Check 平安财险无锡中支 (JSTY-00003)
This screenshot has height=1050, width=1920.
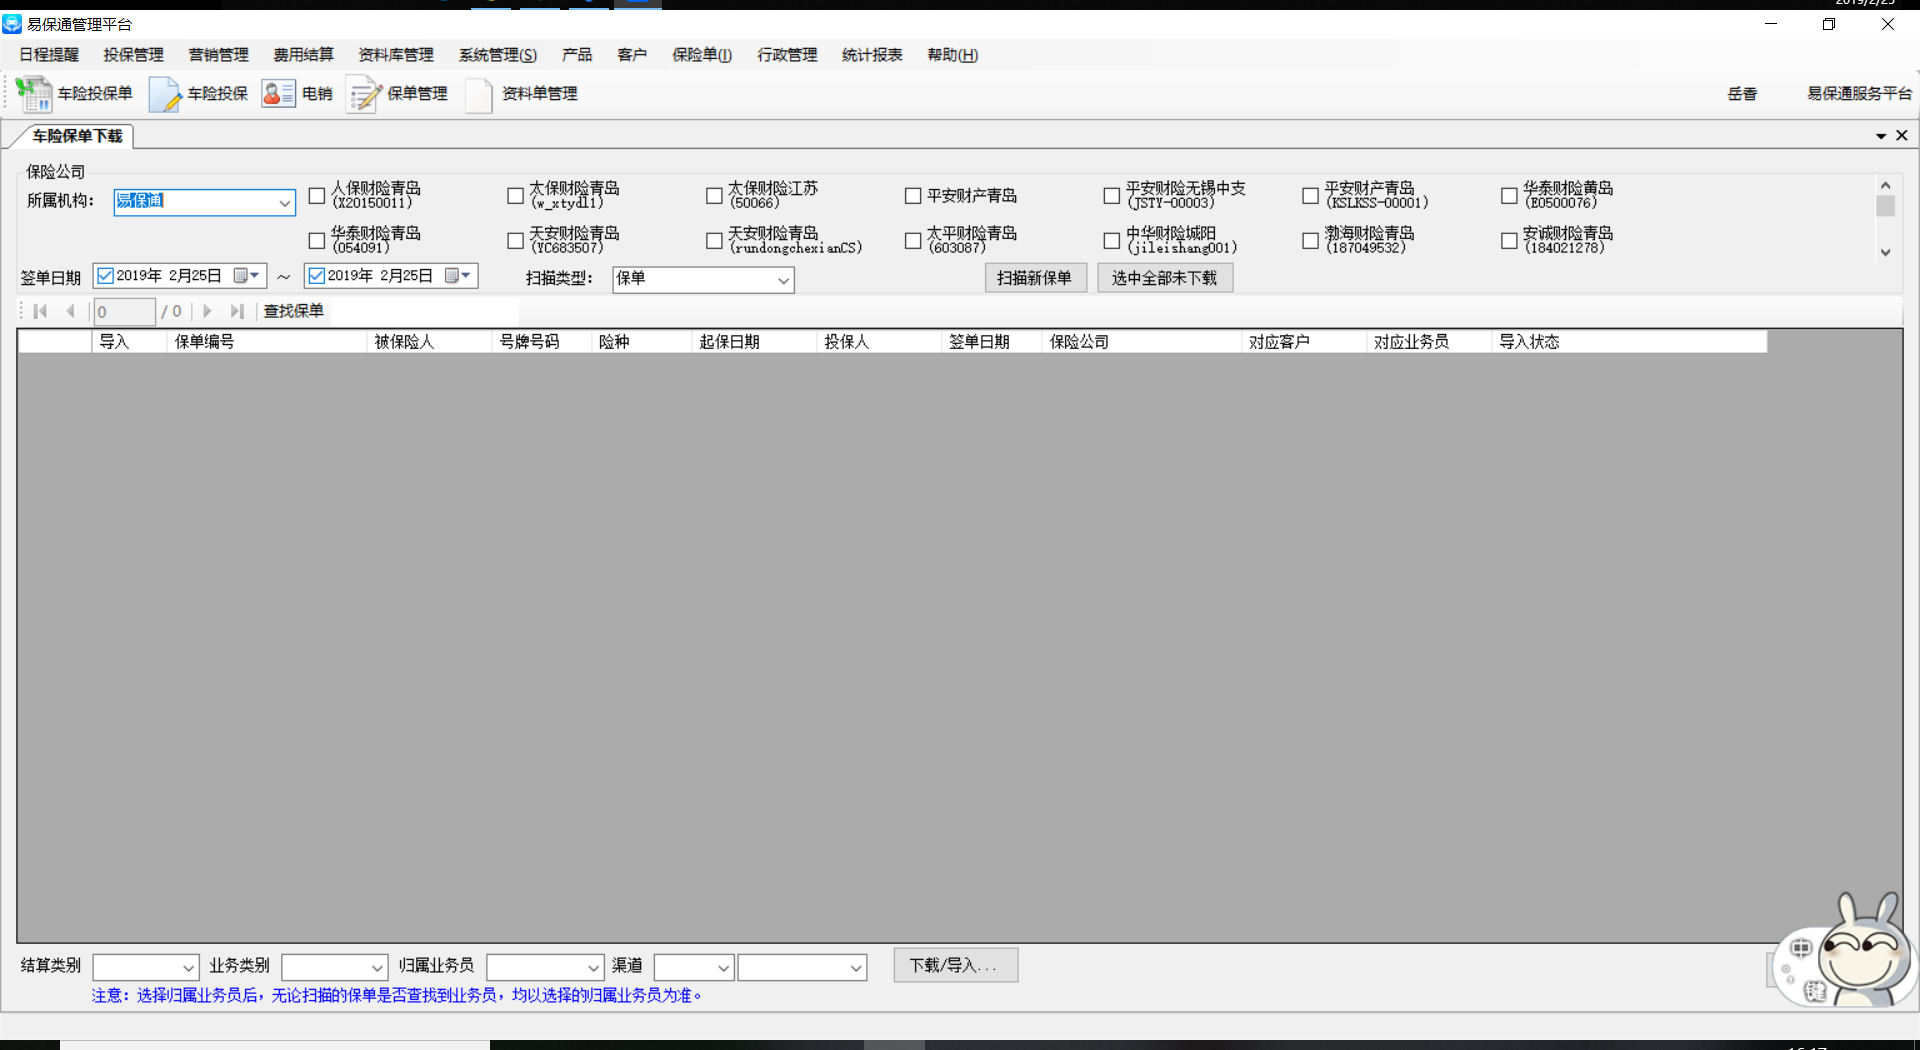click(x=1111, y=196)
